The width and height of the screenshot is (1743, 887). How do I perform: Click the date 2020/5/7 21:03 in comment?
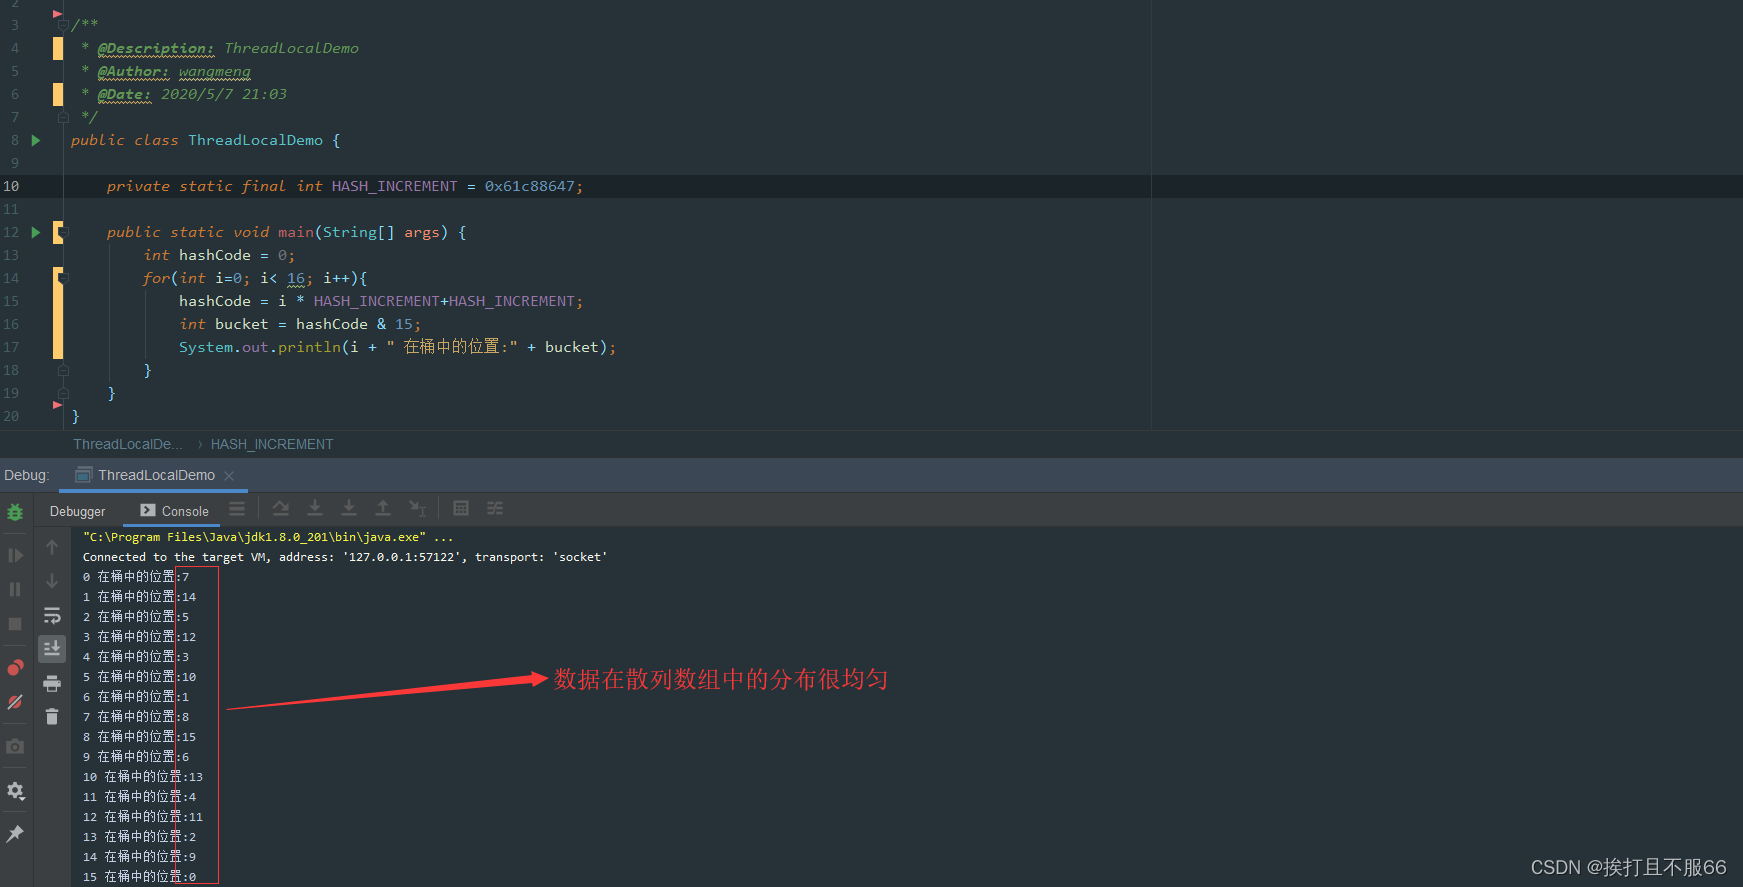click(224, 94)
